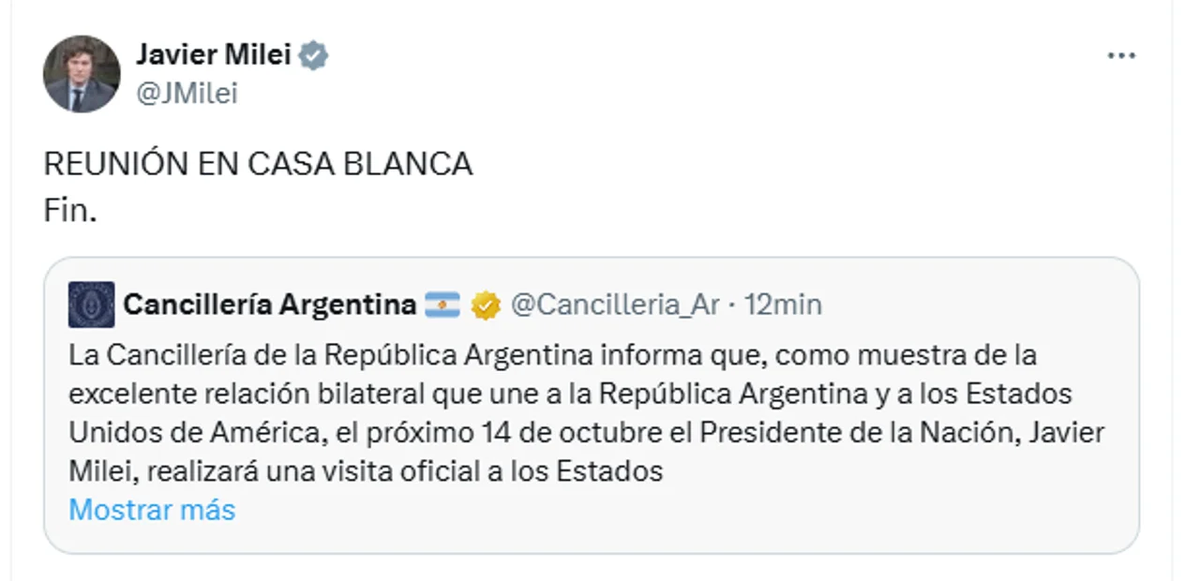Click the gold verified badge of Cancillería Argentina

[x=486, y=306]
